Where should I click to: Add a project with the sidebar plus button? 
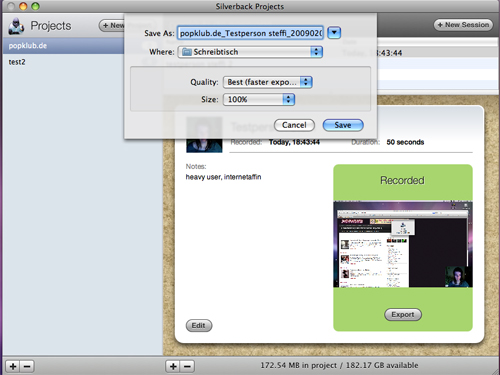(13, 367)
